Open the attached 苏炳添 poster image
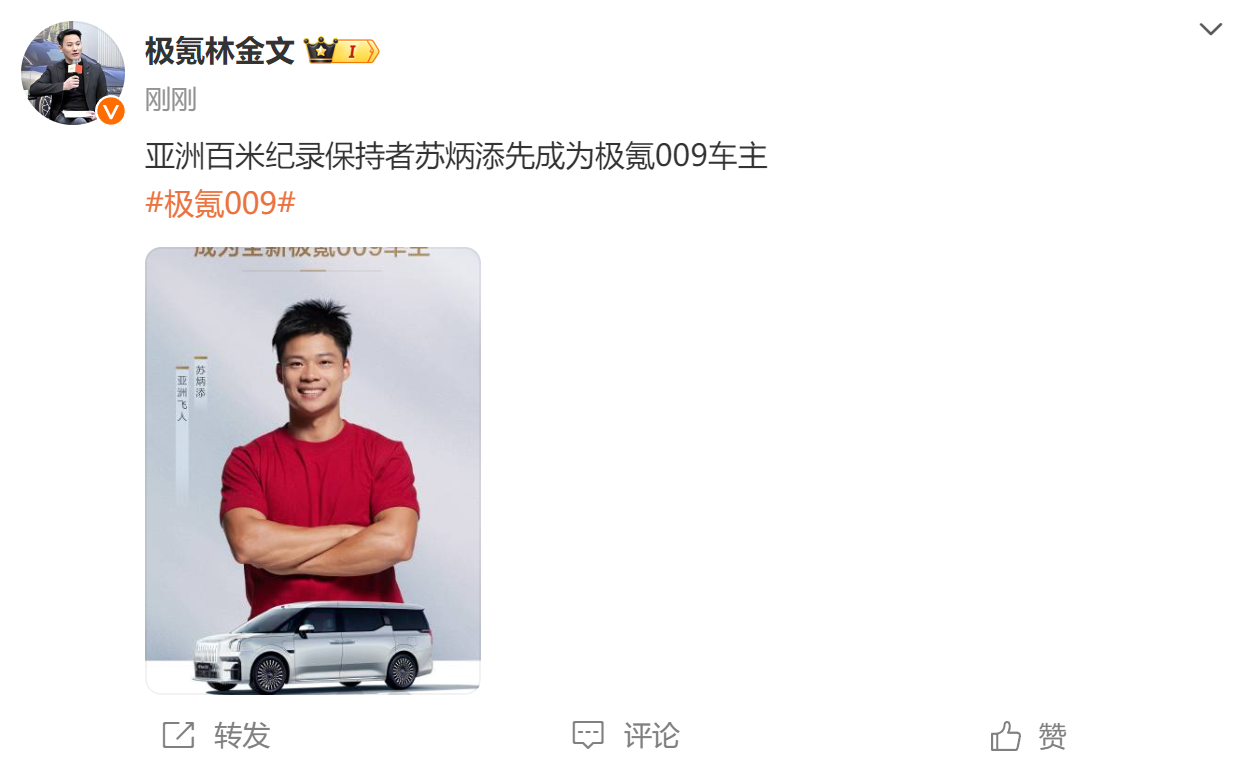 (x=313, y=470)
